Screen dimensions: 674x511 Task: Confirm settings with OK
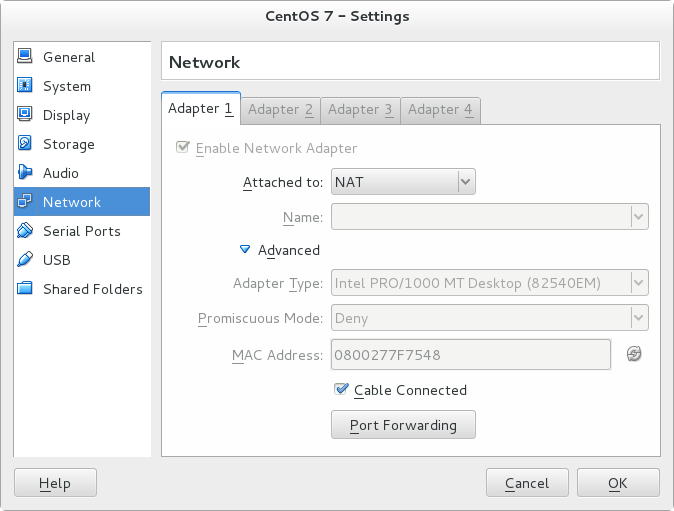point(618,483)
